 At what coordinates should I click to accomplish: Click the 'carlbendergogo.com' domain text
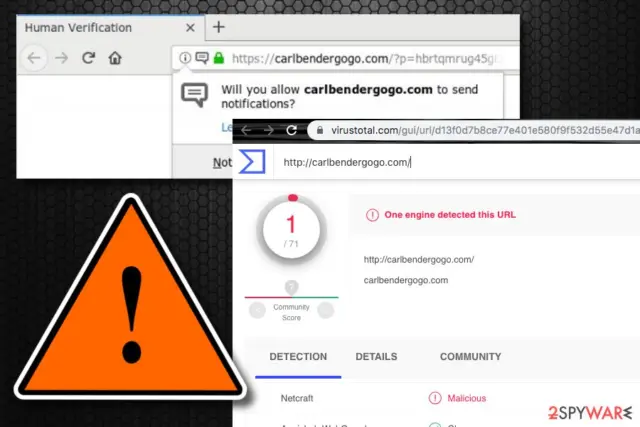(406, 280)
